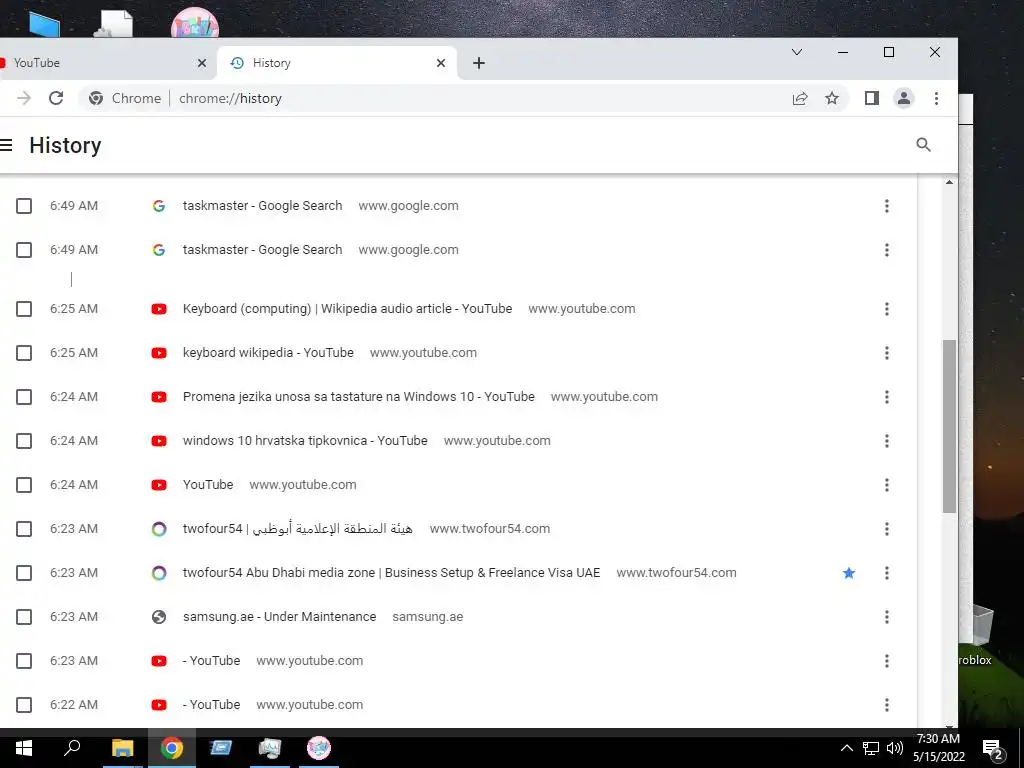The image size is (1024, 768).
Task: Reload the page with the refresh icon
Action: coord(56,98)
